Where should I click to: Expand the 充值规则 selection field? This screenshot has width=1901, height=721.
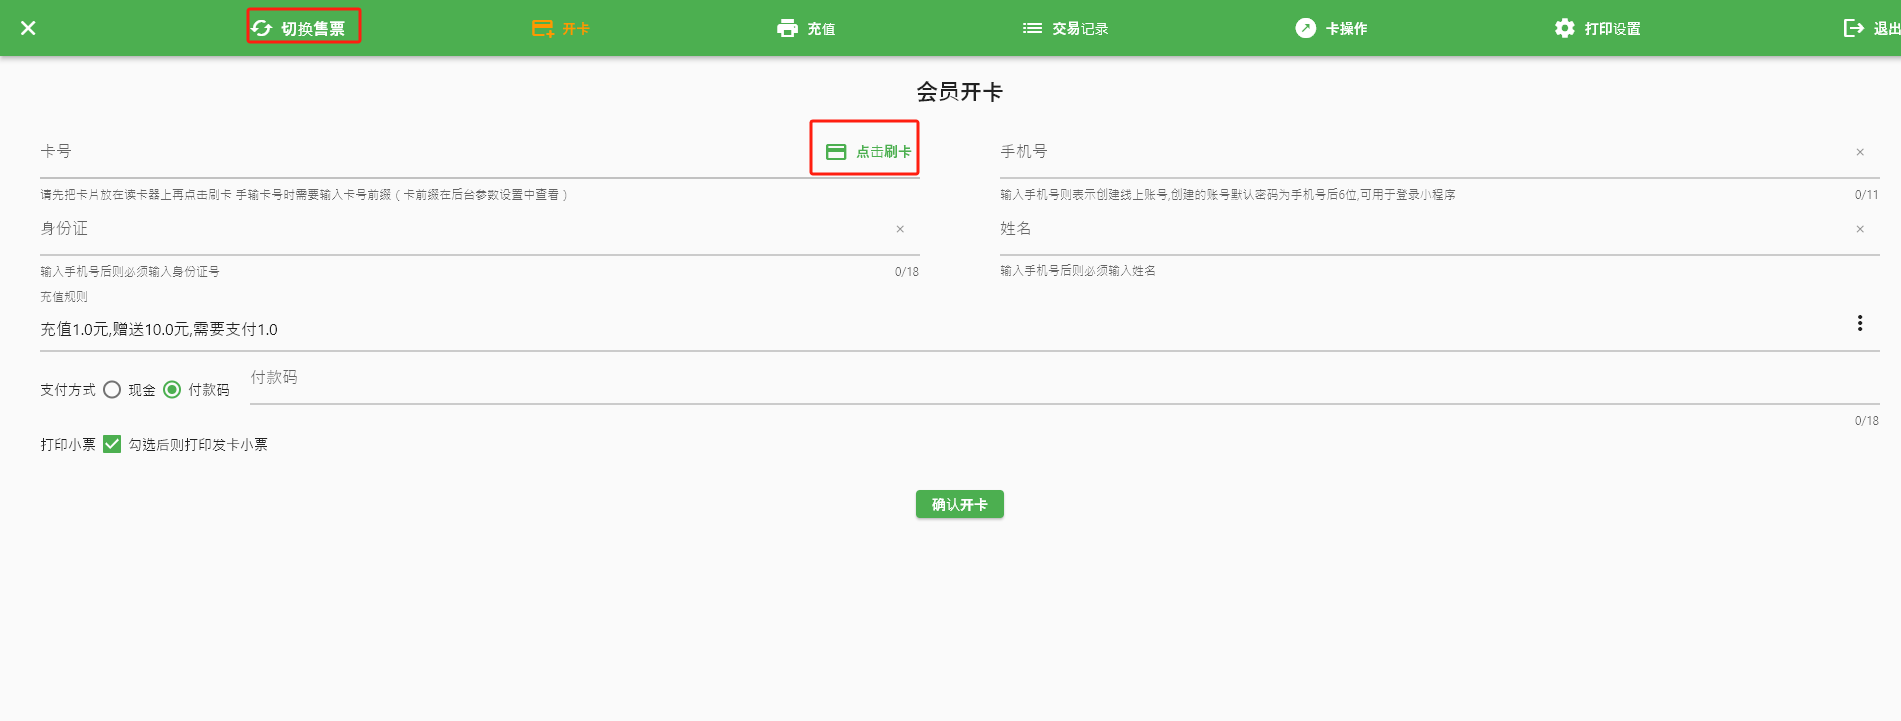pos(900,329)
